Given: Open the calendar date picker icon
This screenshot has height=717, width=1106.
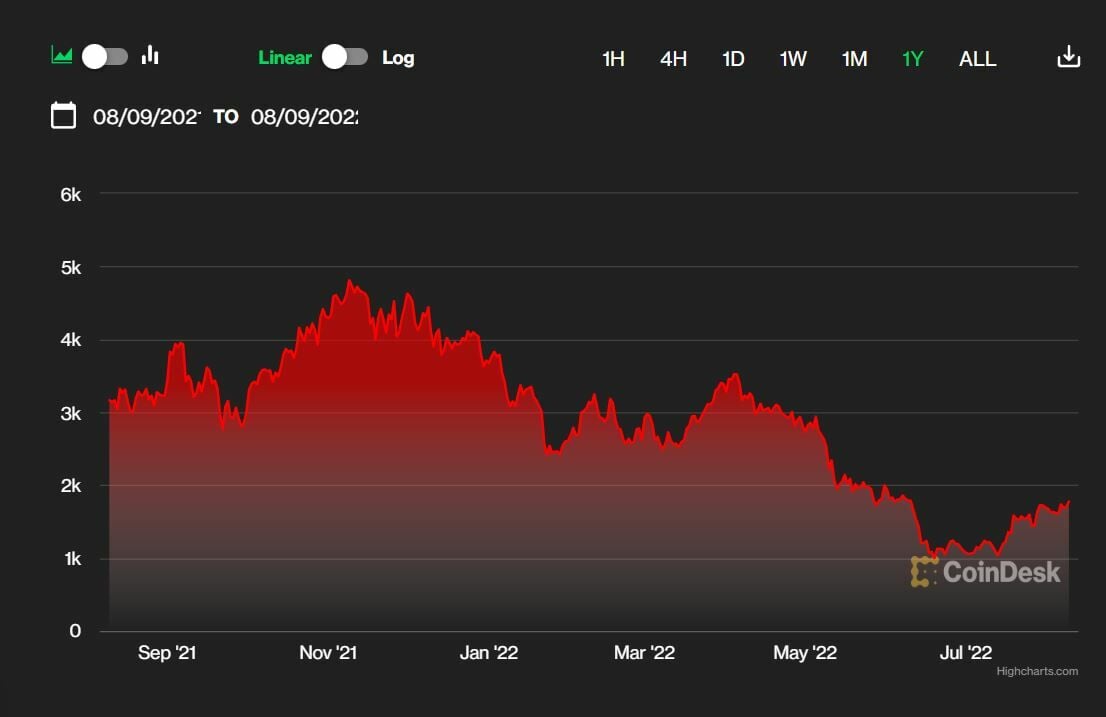Looking at the screenshot, I should [x=63, y=116].
